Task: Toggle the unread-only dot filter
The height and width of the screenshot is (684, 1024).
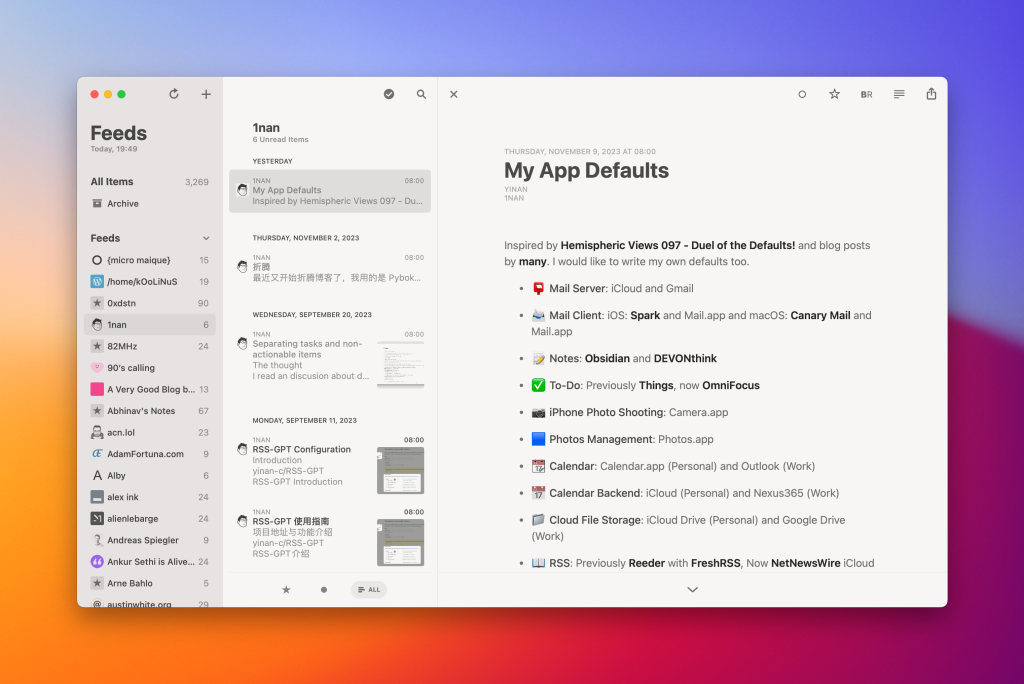Action: tap(323, 589)
